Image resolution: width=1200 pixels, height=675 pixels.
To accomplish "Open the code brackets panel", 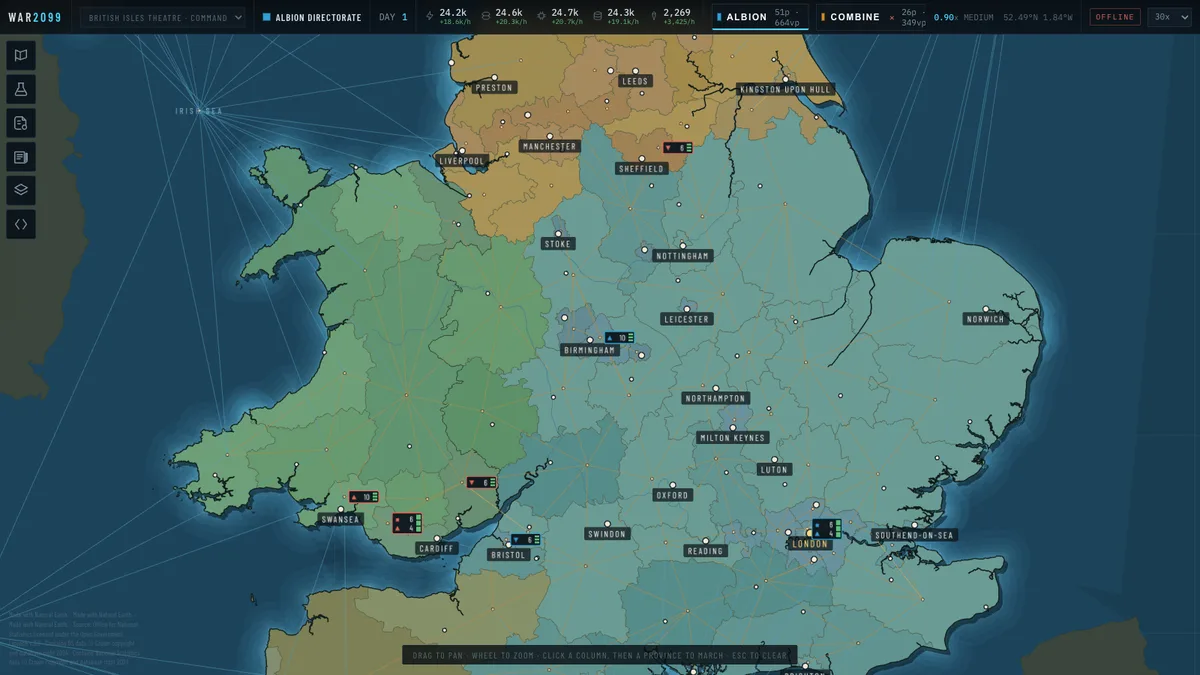I will pyautogui.click(x=21, y=224).
